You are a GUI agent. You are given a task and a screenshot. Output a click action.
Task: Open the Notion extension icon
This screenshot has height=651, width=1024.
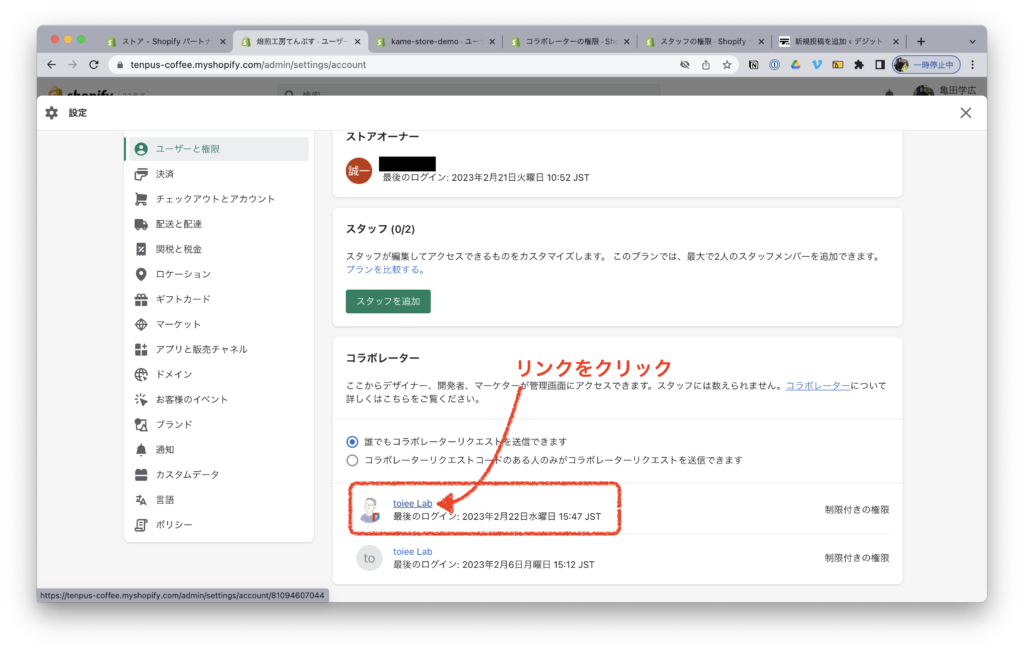coord(753,65)
